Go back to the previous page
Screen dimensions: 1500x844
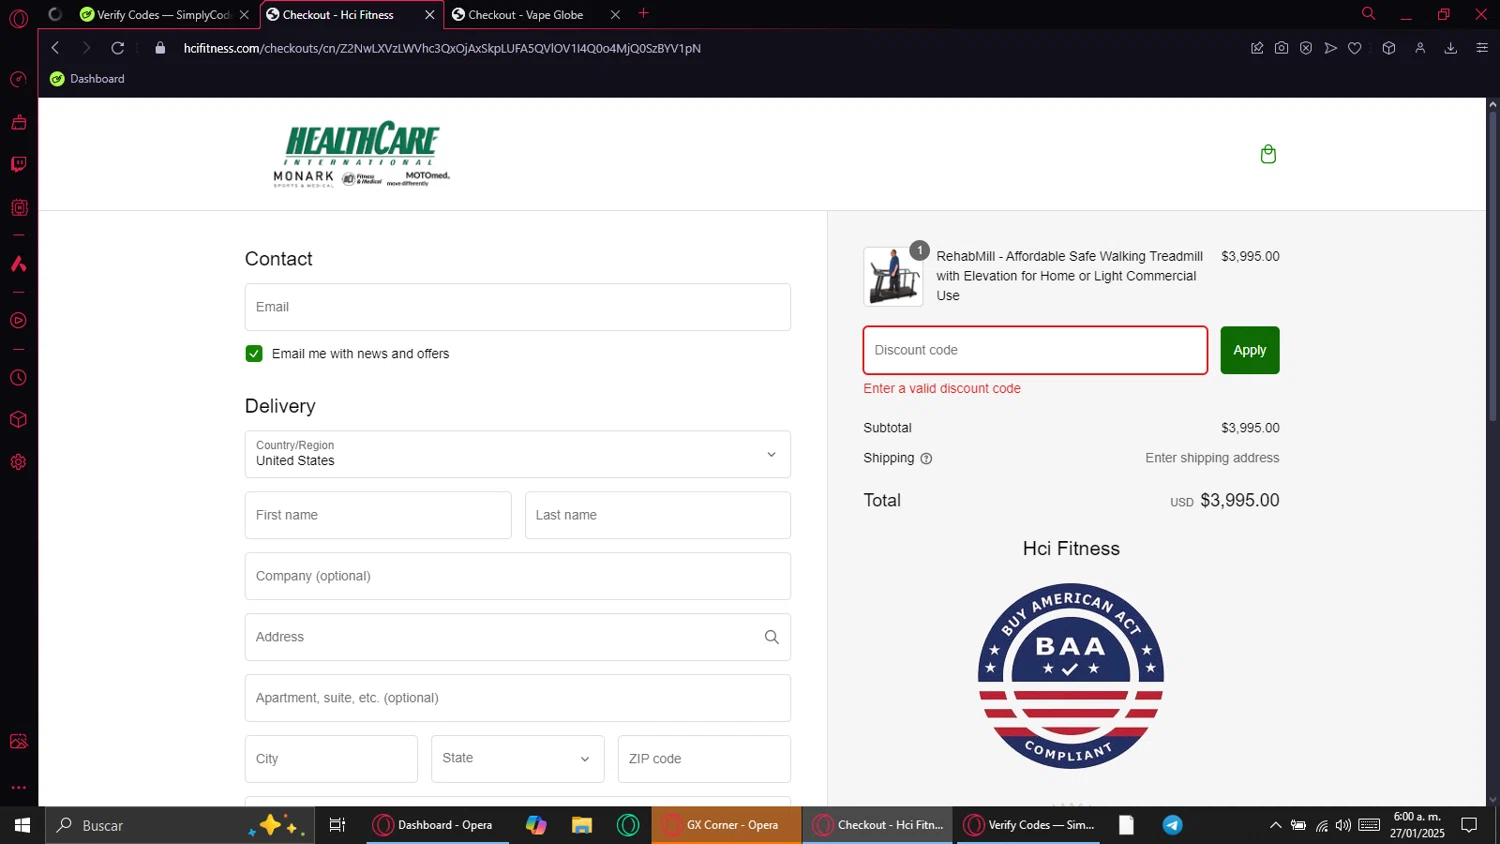pyautogui.click(x=56, y=48)
